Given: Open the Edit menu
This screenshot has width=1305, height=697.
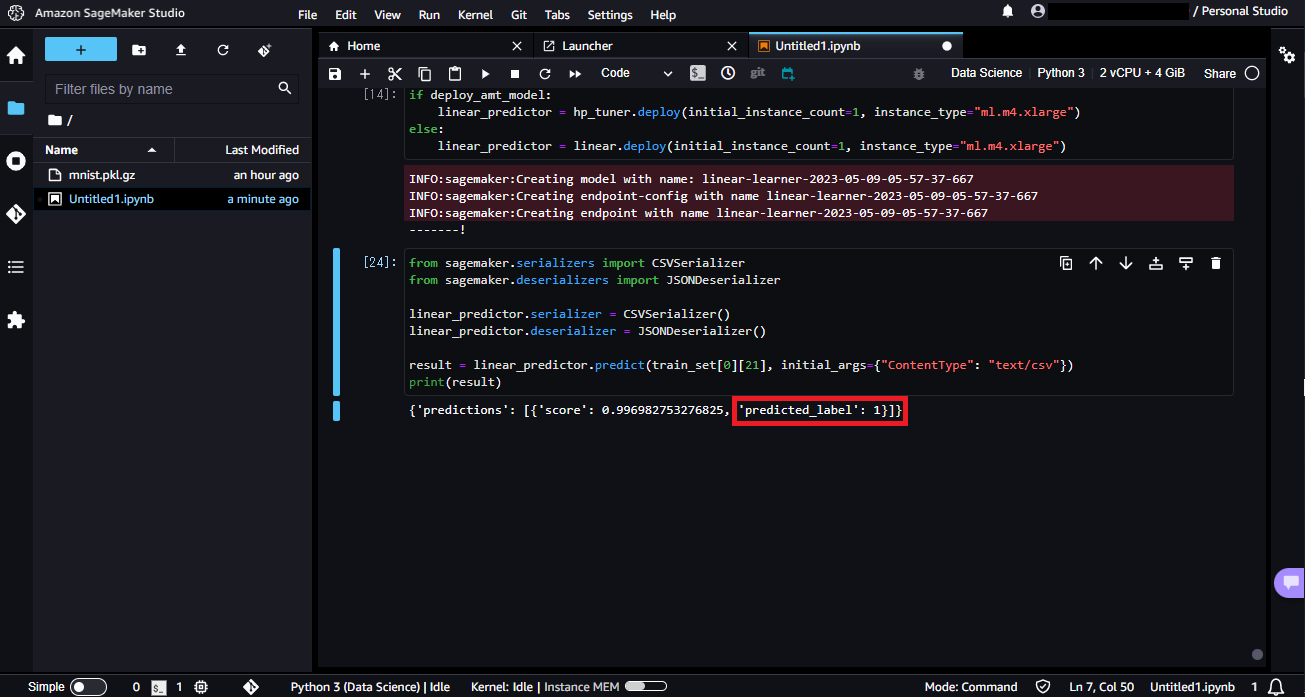Looking at the screenshot, I should (x=346, y=15).
